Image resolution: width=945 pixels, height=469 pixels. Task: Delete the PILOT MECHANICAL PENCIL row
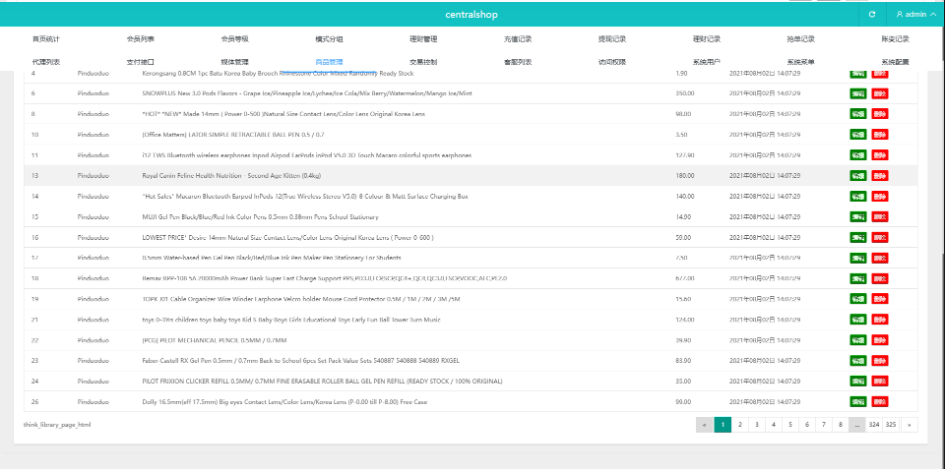(x=880, y=340)
